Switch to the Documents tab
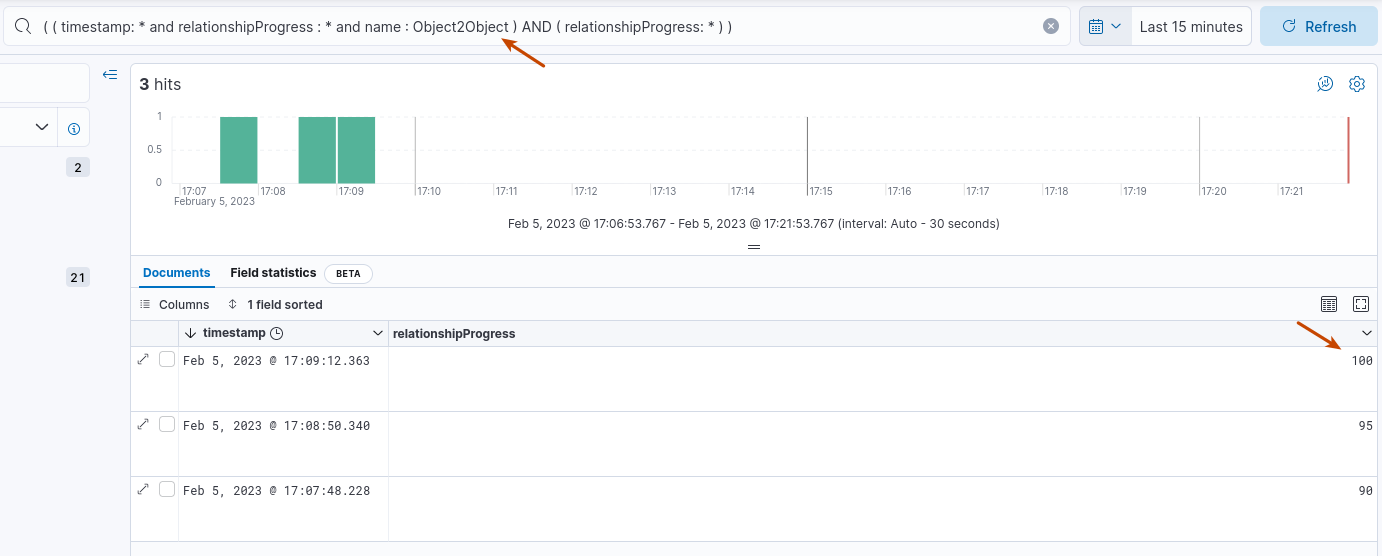Image resolution: width=1382 pixels, height=556 pixels. coord(177,273)
